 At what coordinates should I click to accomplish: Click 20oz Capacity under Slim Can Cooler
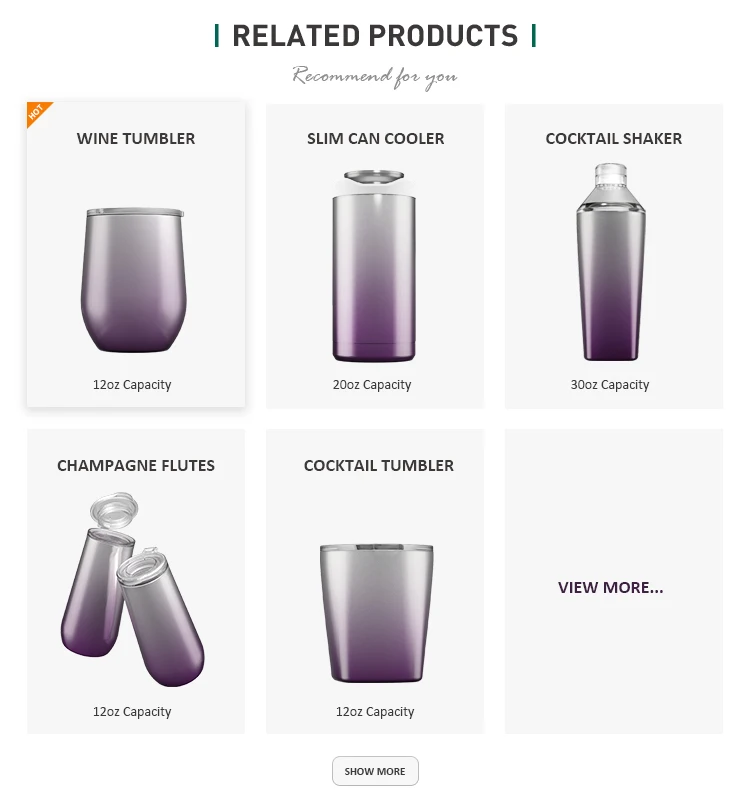click(372, 385)
